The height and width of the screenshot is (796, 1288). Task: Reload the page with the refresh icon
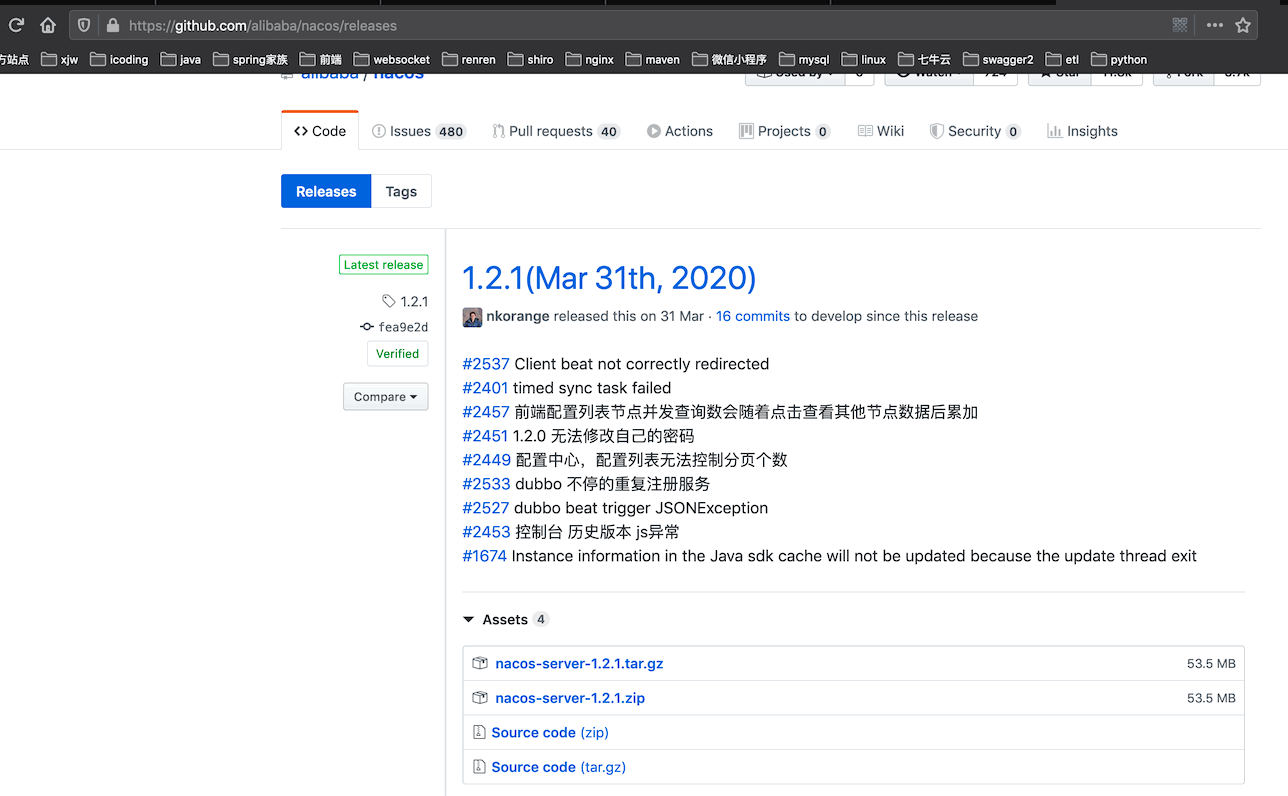tap(16, 25)
